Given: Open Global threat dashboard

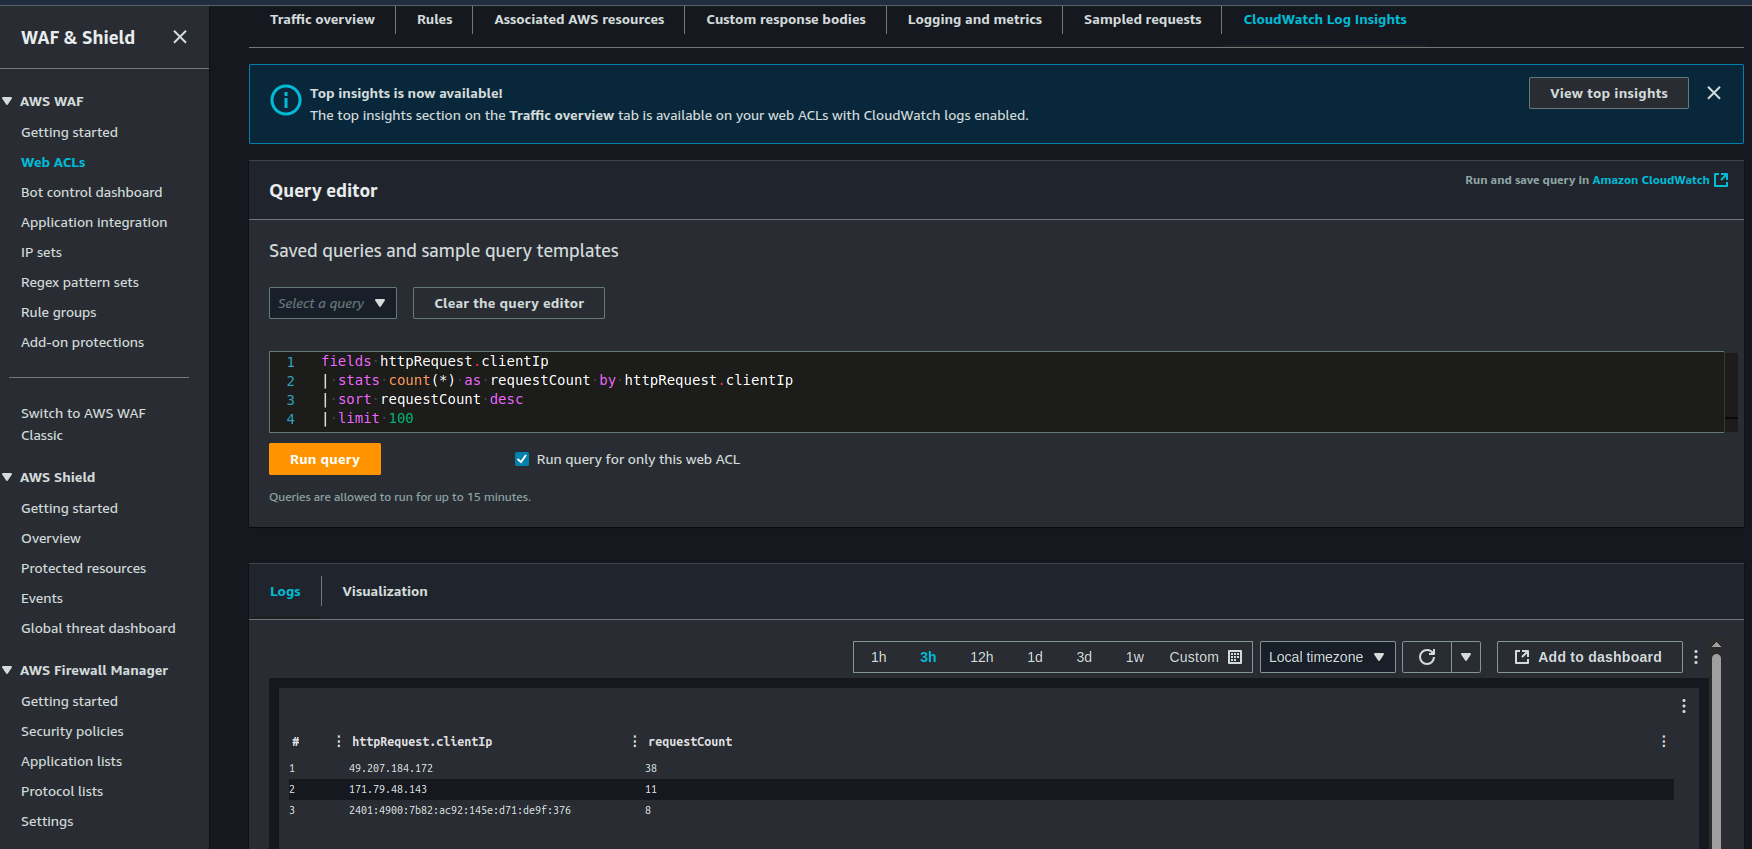Looking at the screenshot, I should click(x=98, y=628).
